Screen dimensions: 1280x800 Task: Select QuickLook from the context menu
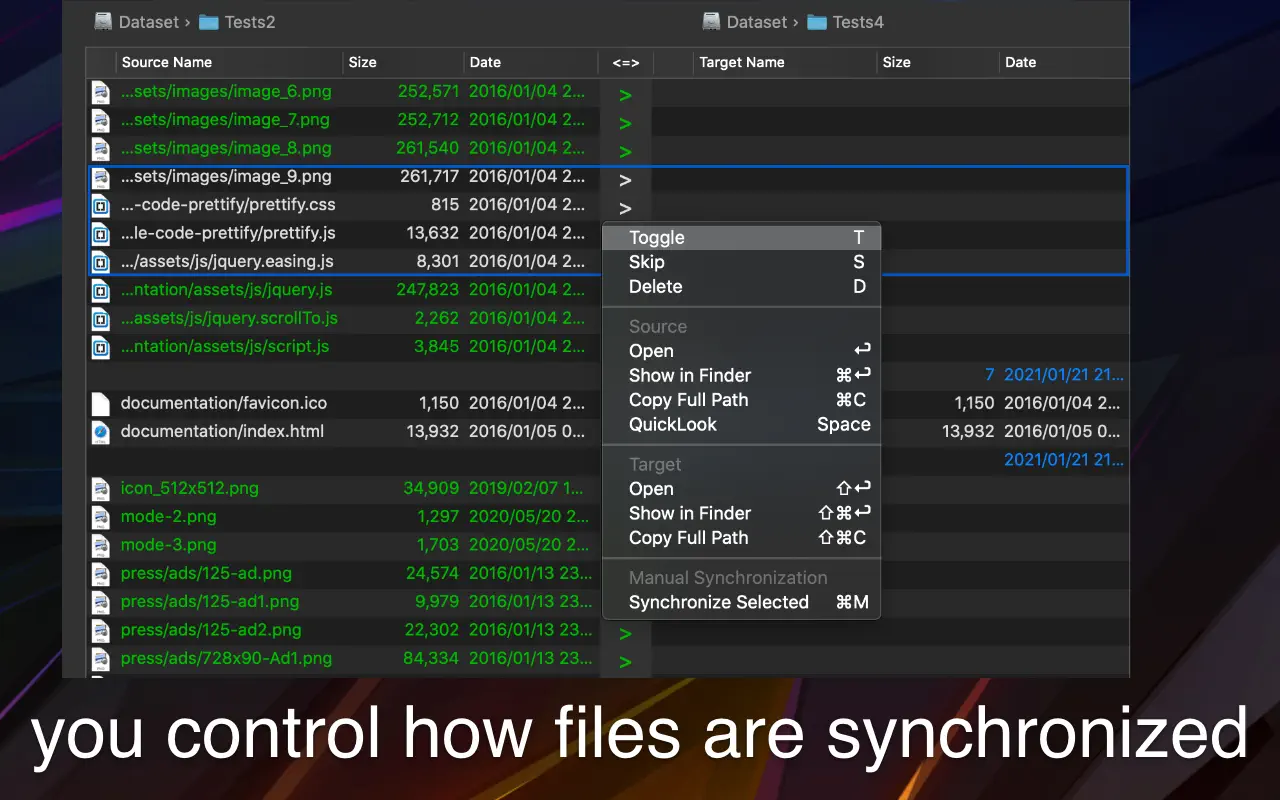click(672, 424)
